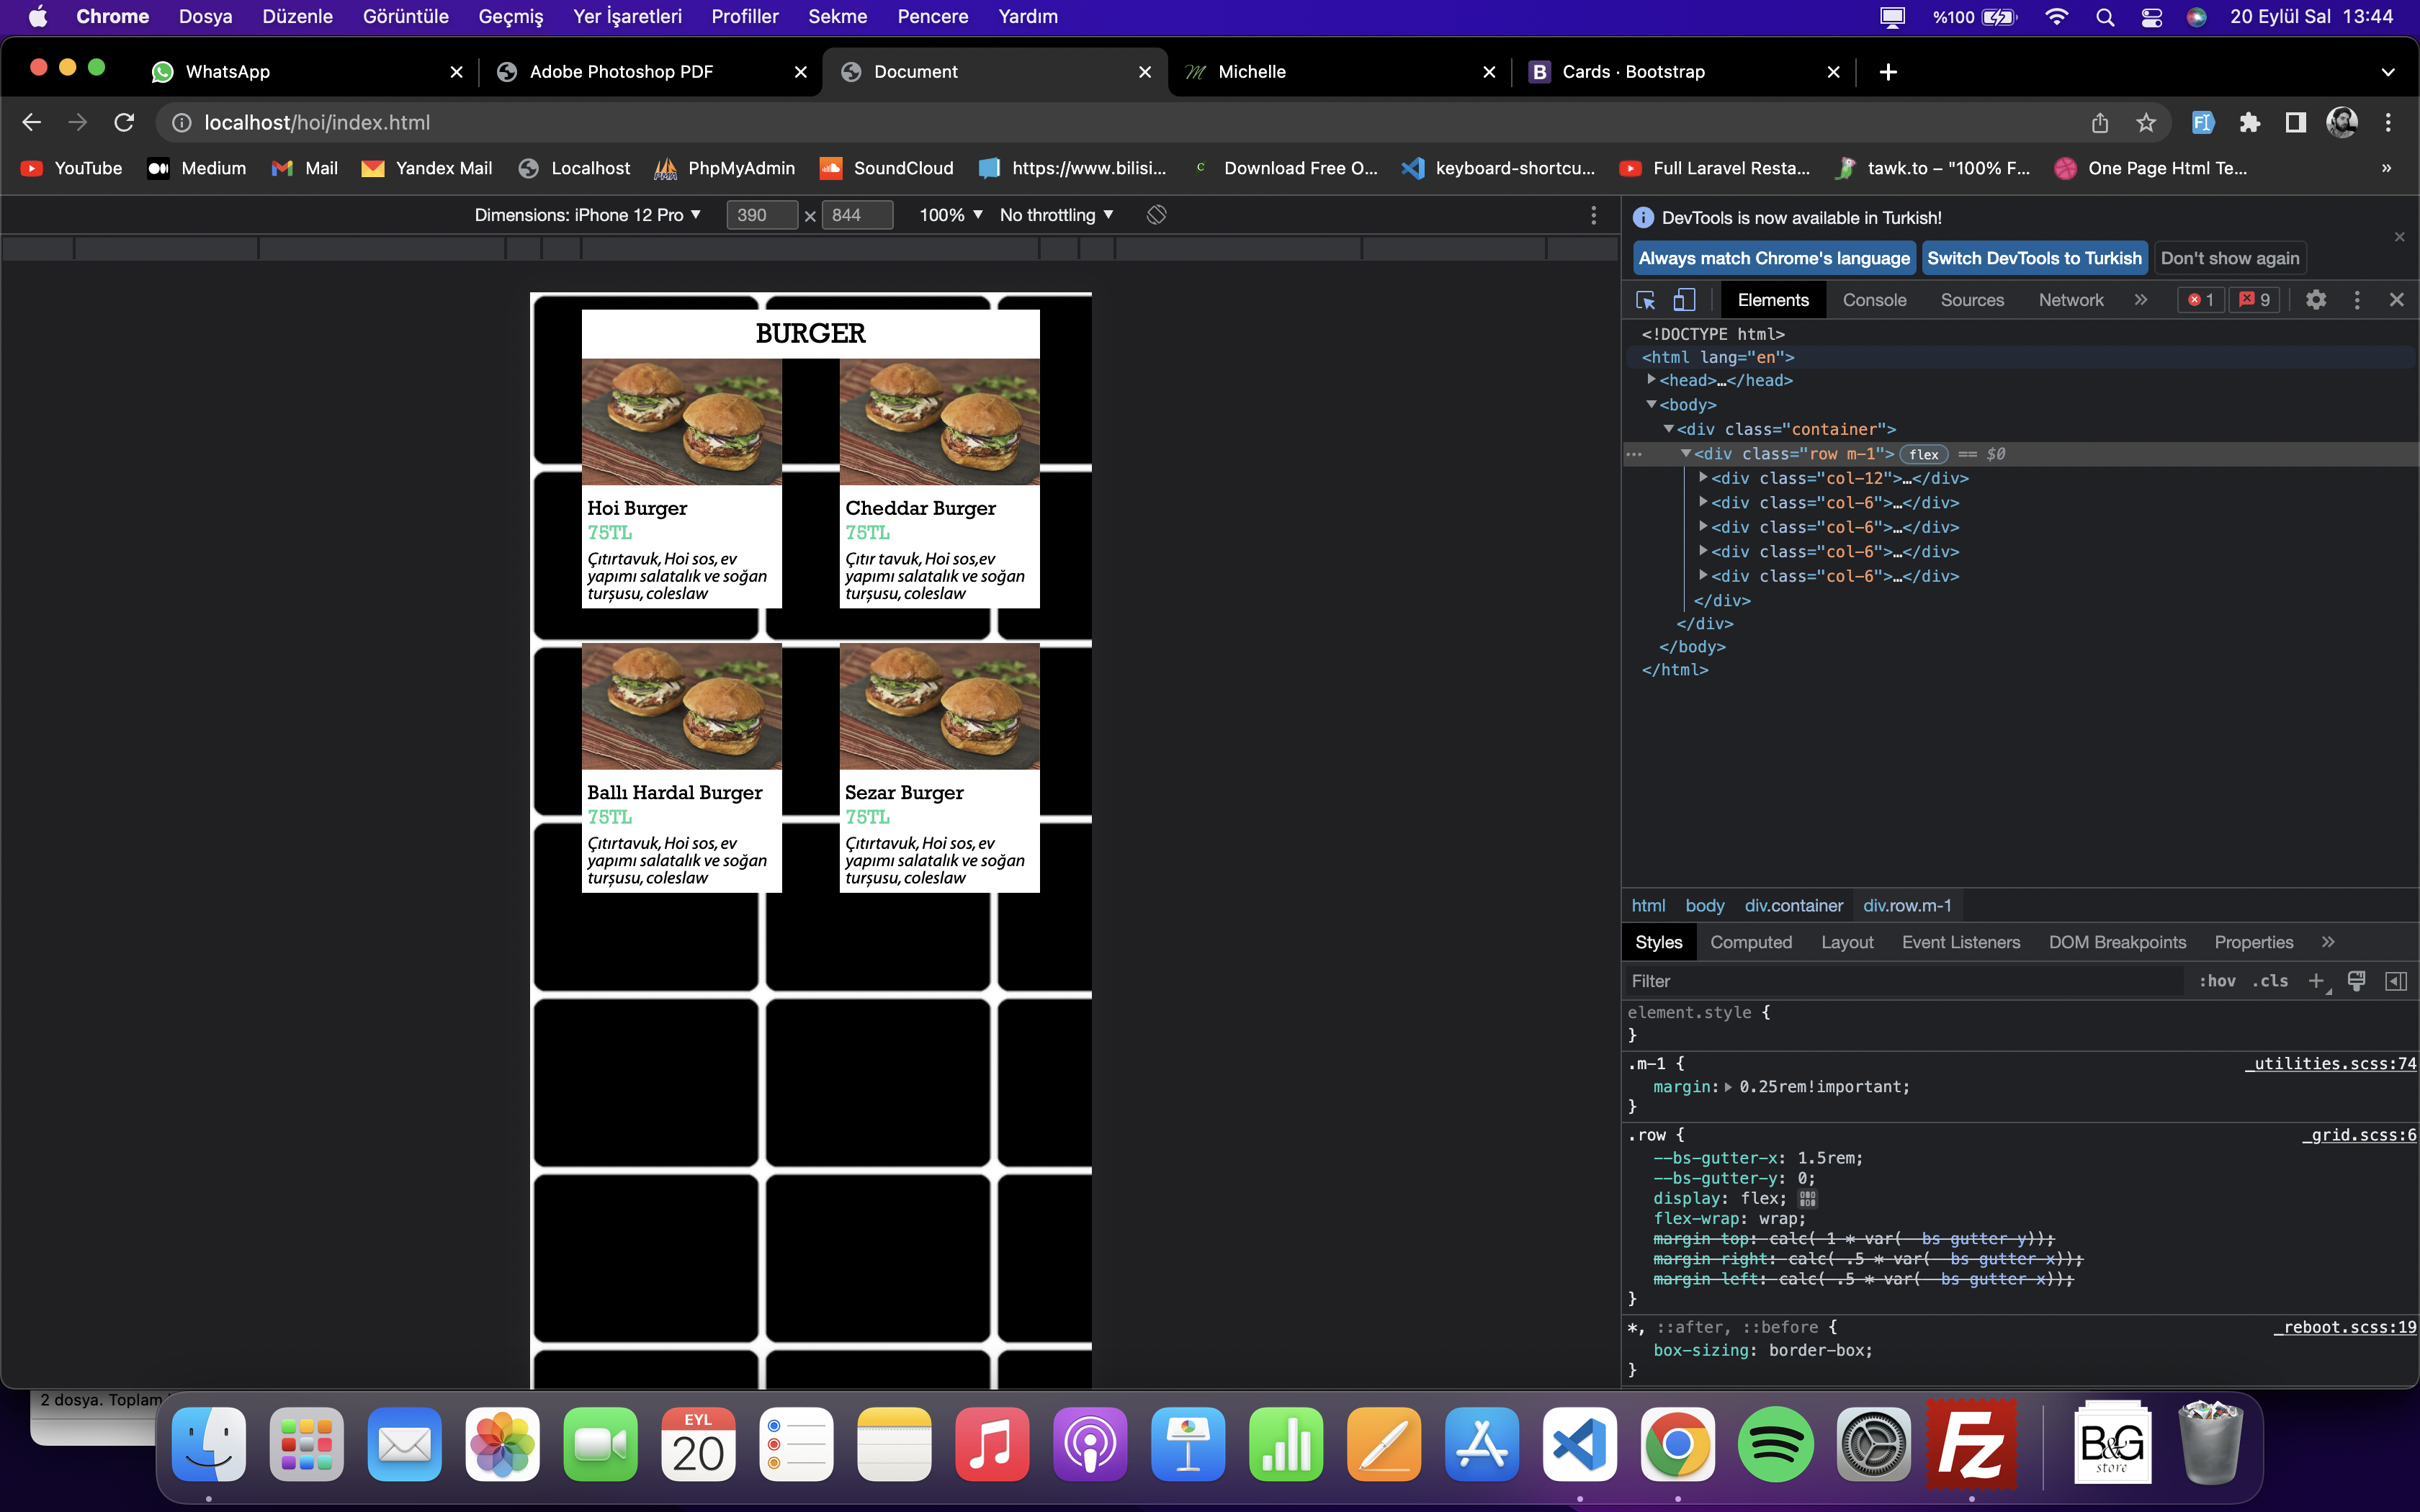Open the No throttling dropdown
Image resolution: width=2420 pixels, height=1512 pixels.
pos(1056,215)
